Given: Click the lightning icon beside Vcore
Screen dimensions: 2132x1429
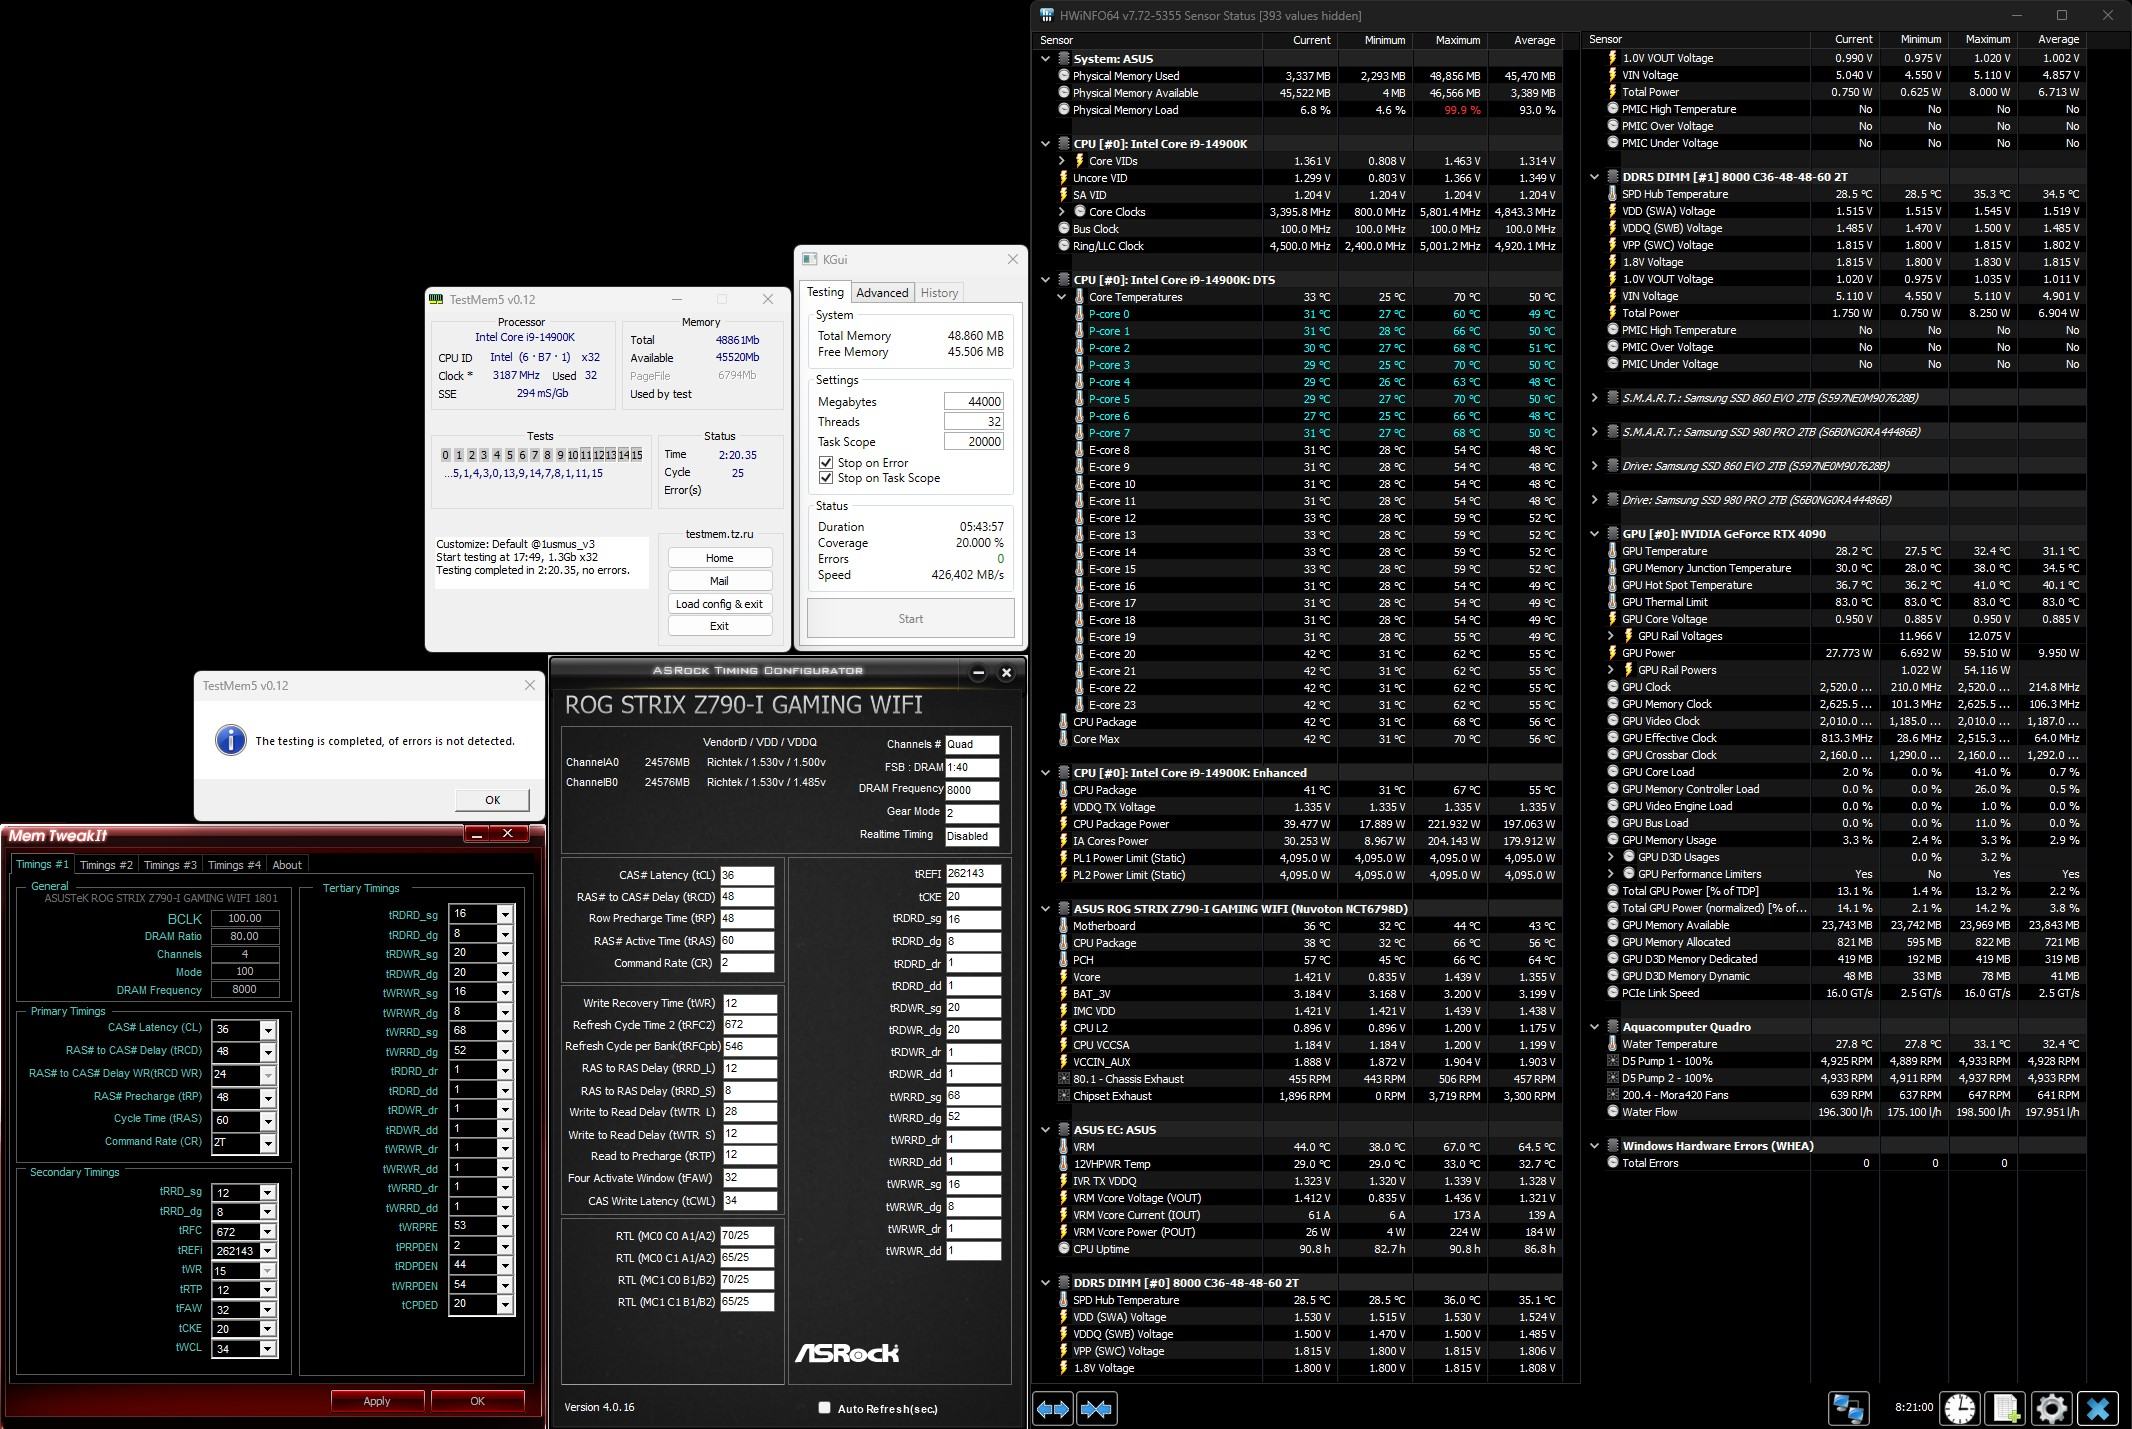Looking at the screenshot, I should tap(1063, 977).
